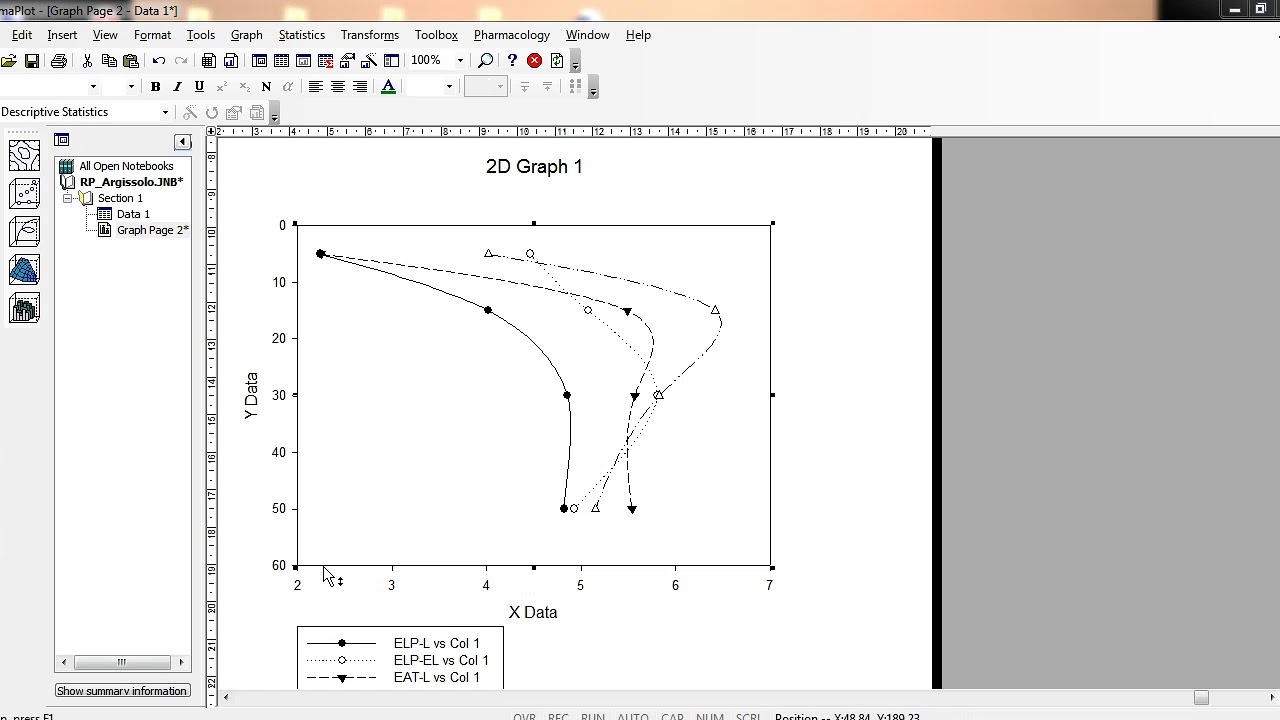The image size is (1280, 720).
Task: Toggle underline text formatting
Action: click(x=198, y=86)
